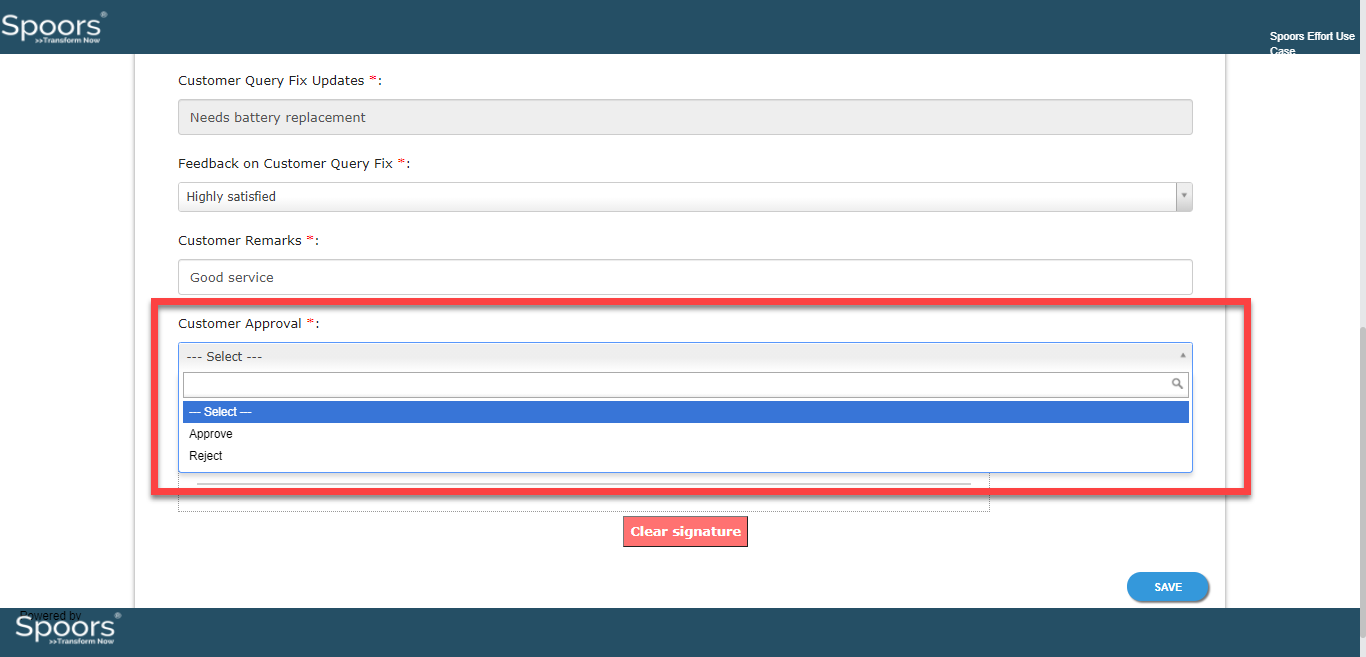1366x657 pixels.
Task: Click the Clear signature button
Action: (x=685, y=531)
